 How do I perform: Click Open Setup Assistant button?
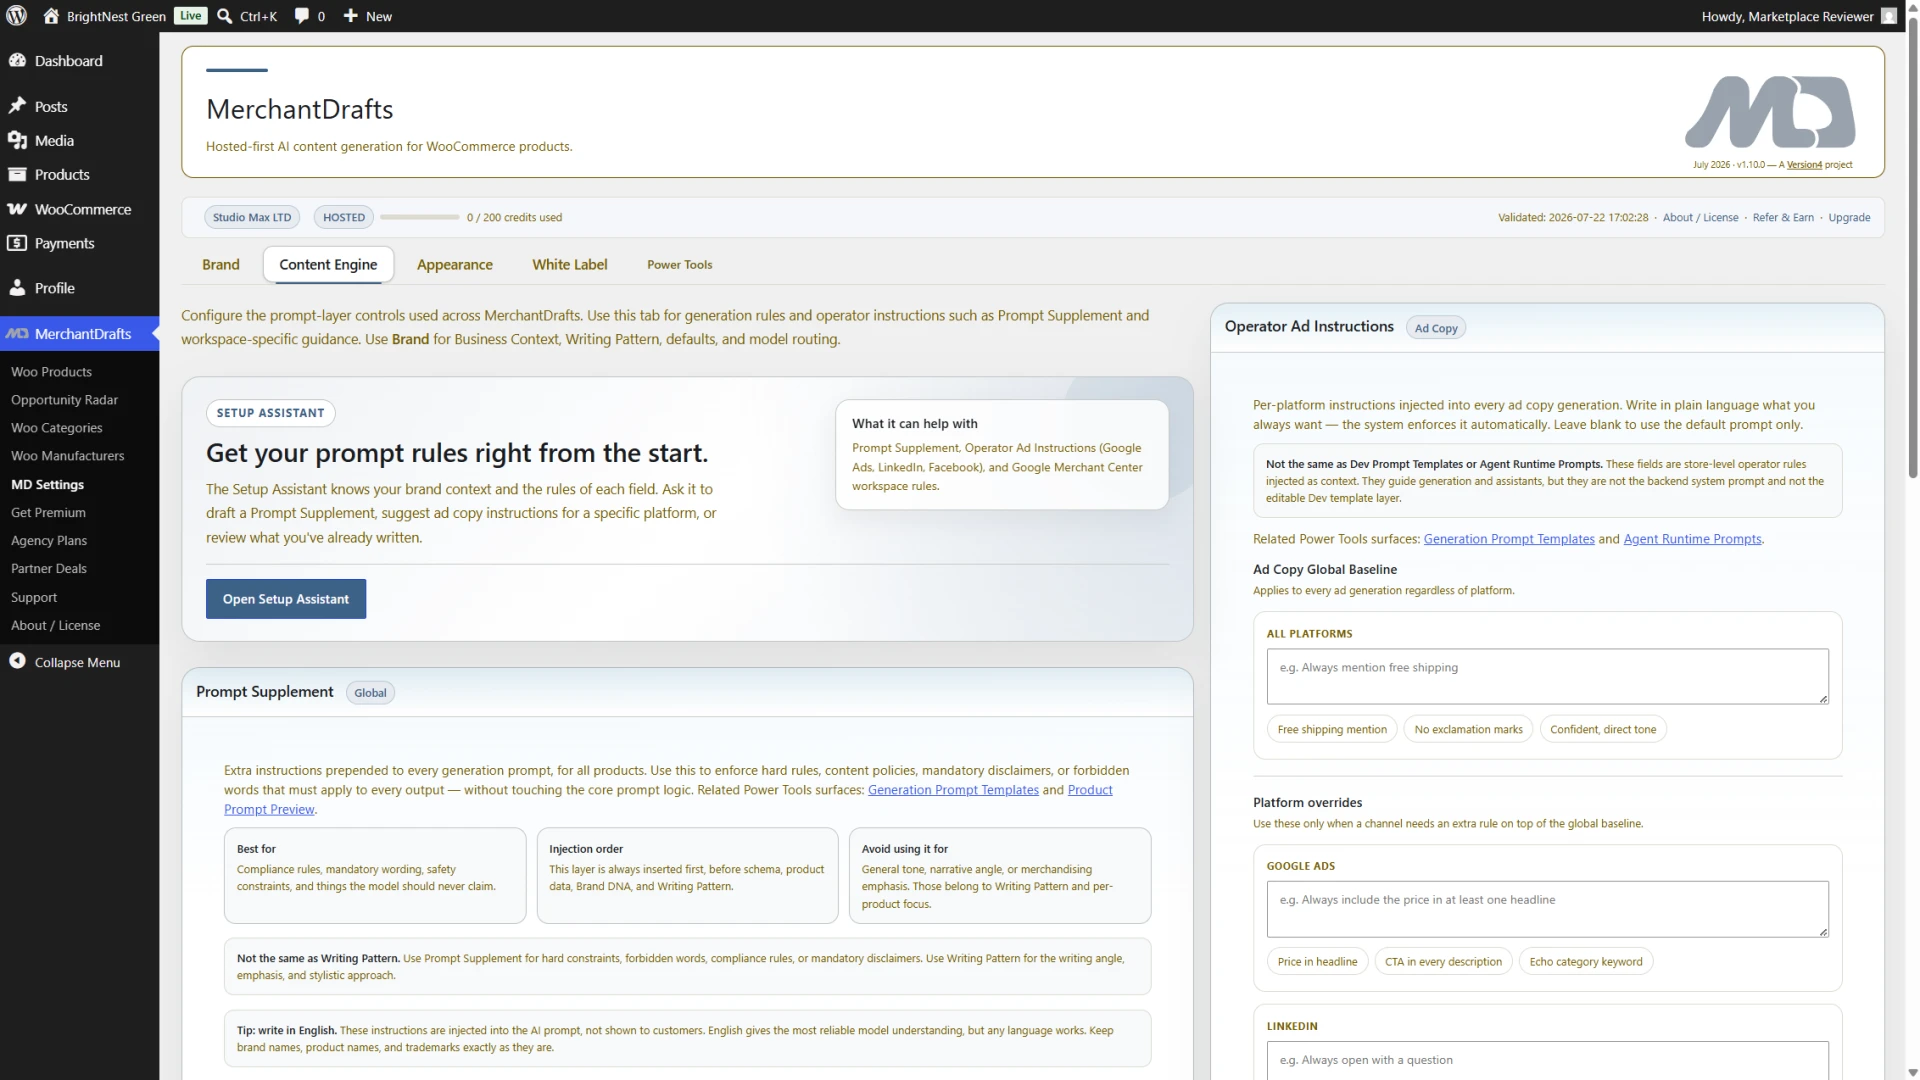[286, 599]
